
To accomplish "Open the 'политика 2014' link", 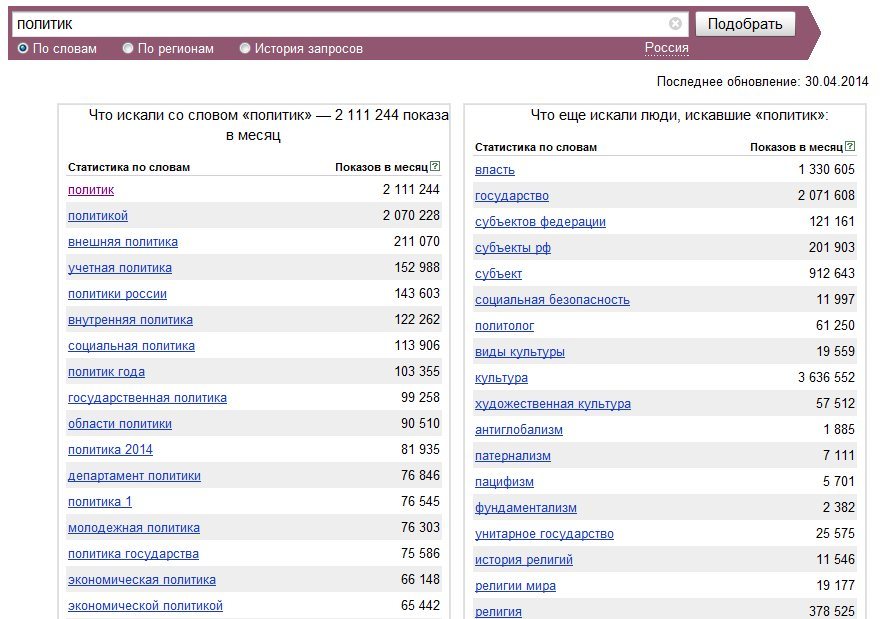I will pos(110,450).
